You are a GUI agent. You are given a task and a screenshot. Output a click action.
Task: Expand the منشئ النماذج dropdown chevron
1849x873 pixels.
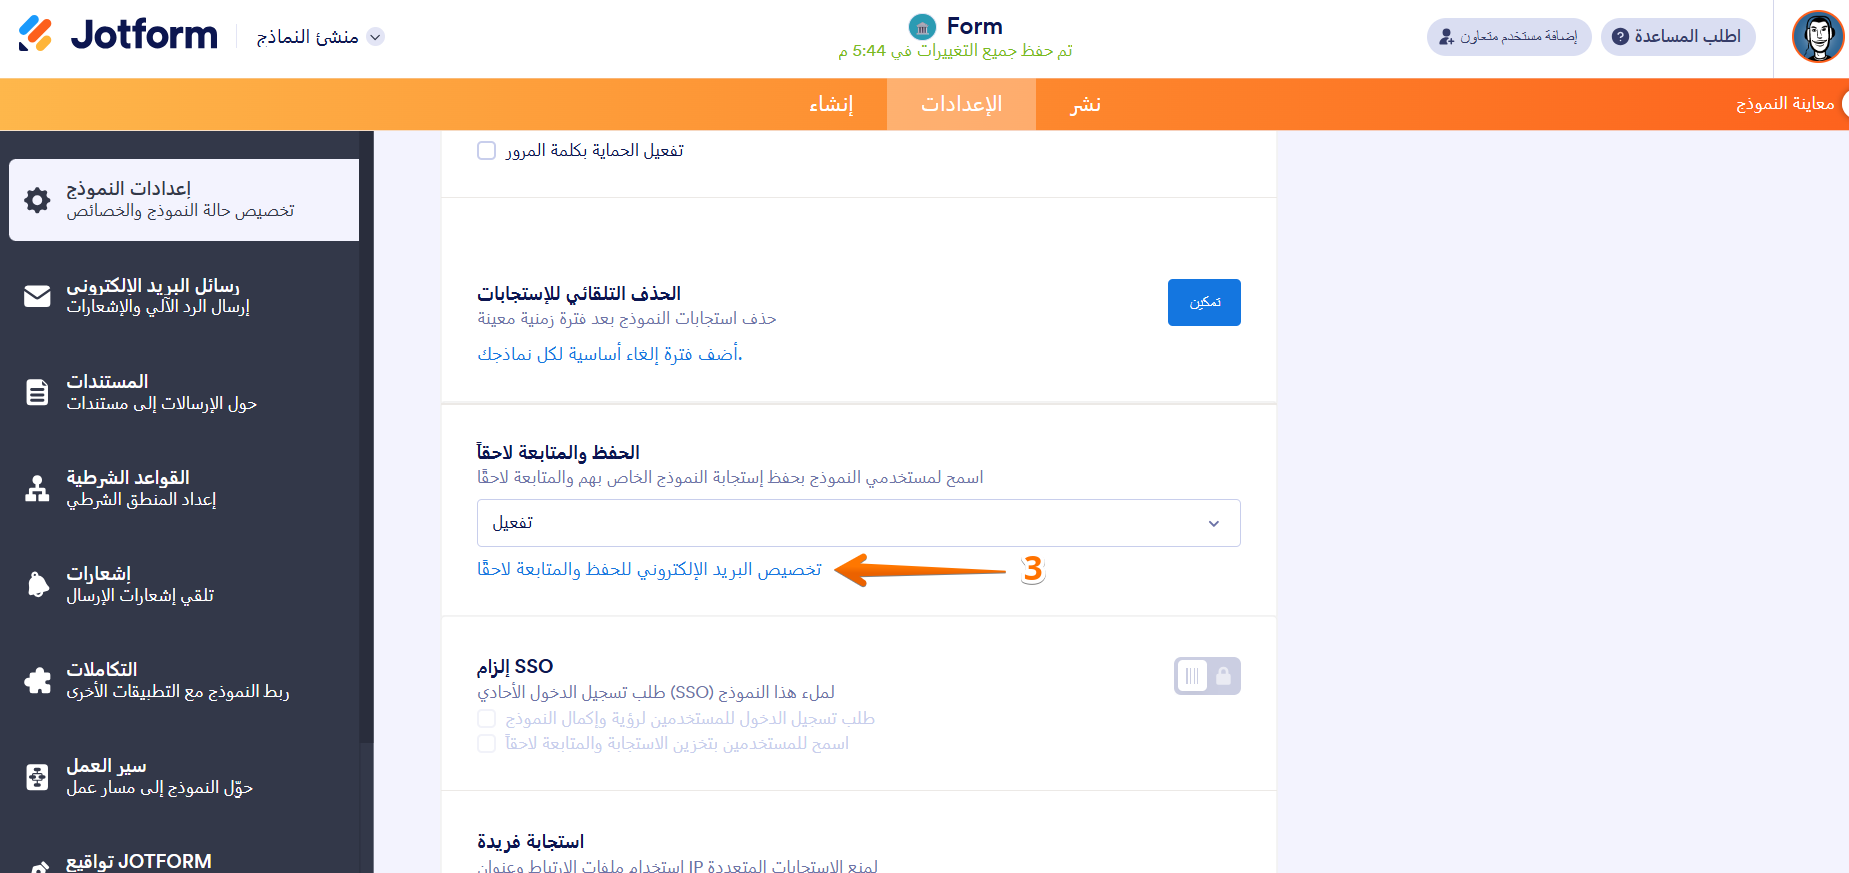click(x=375, y=37)
